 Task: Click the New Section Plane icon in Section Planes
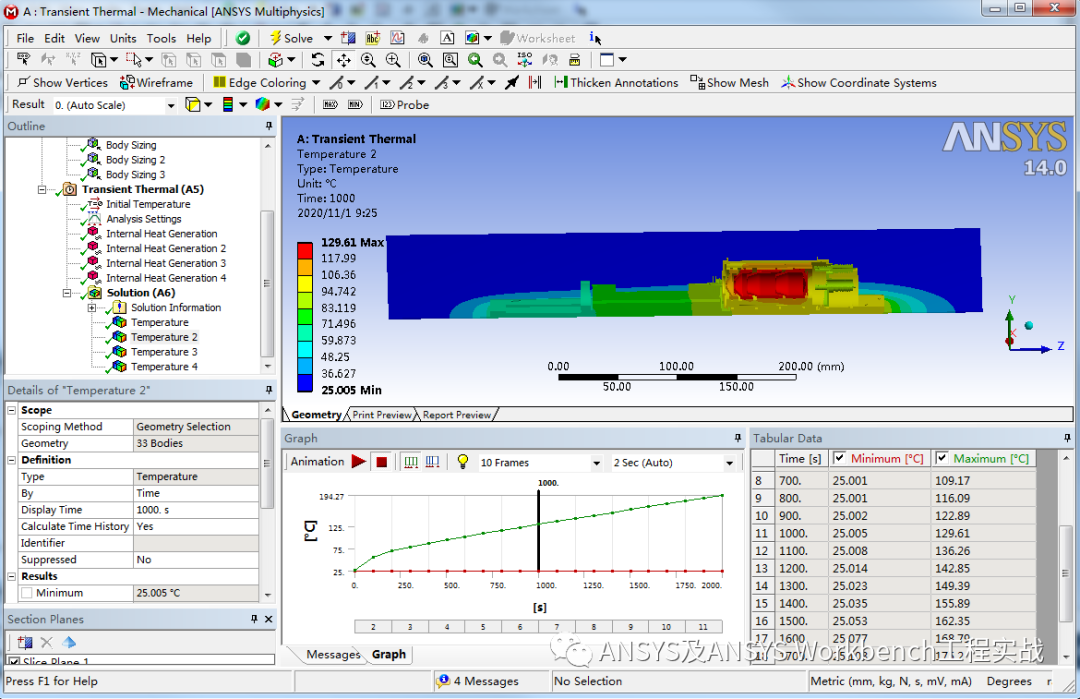[25, 643]
